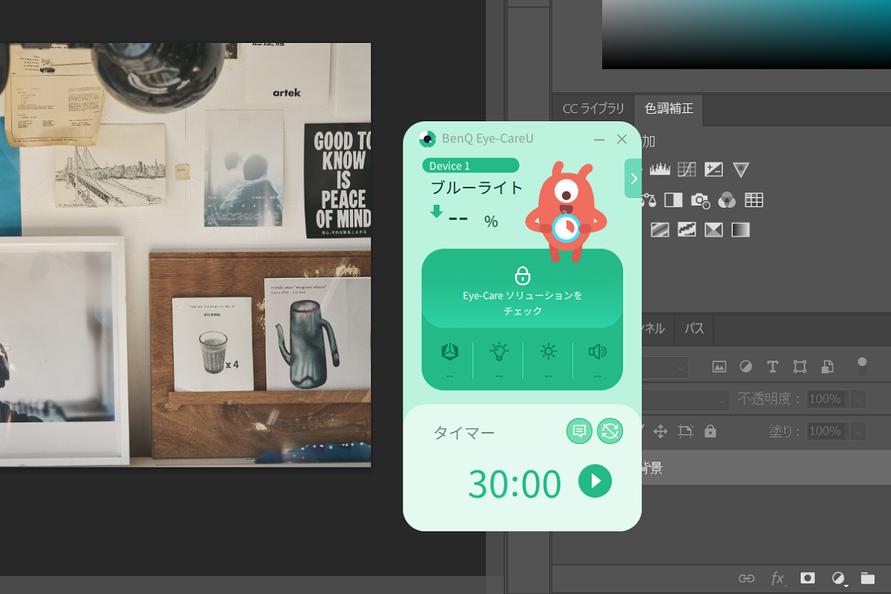Click the fill 100% value field
This screenshot has width=891, height=594.
pos(828,432)
